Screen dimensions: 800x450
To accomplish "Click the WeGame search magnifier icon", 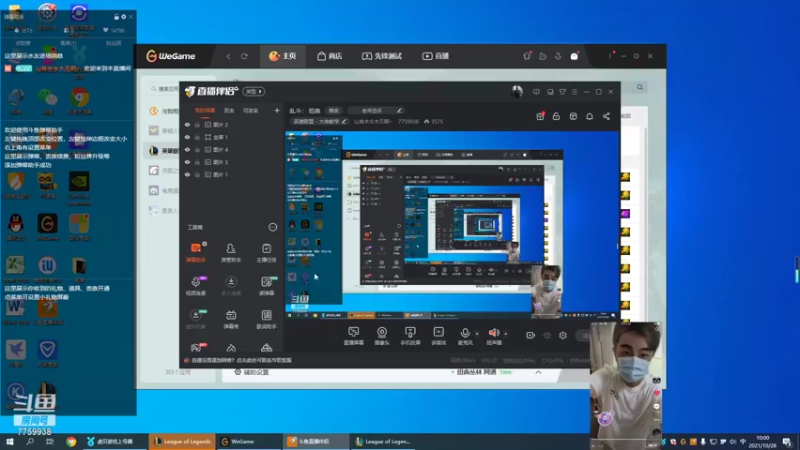I will (x=640, y=87).
